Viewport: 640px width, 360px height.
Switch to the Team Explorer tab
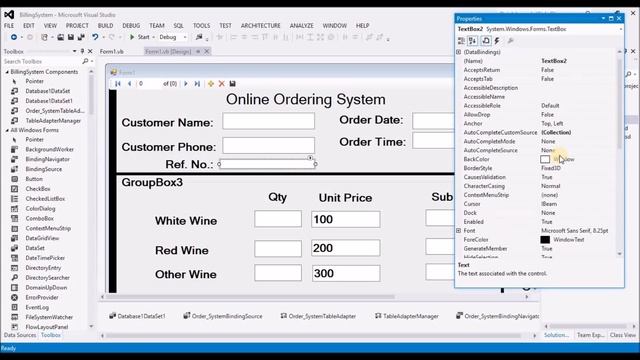click(590, 335)
